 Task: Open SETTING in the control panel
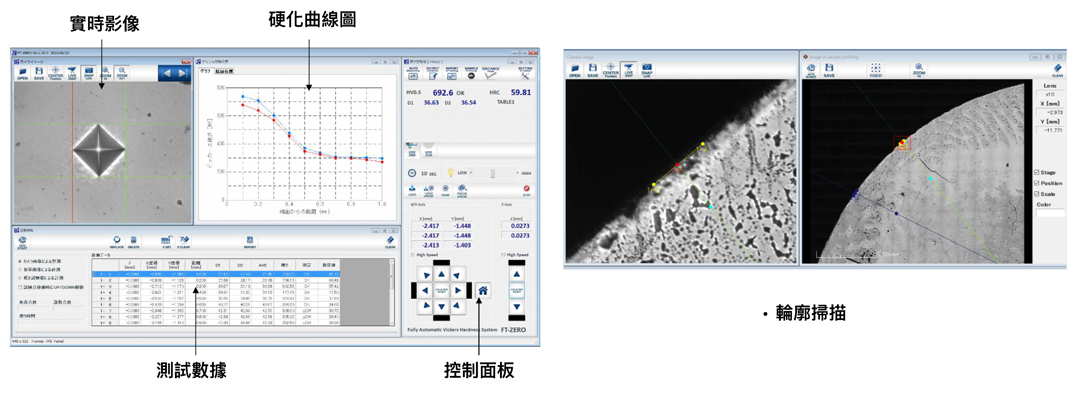coord(525,73)
